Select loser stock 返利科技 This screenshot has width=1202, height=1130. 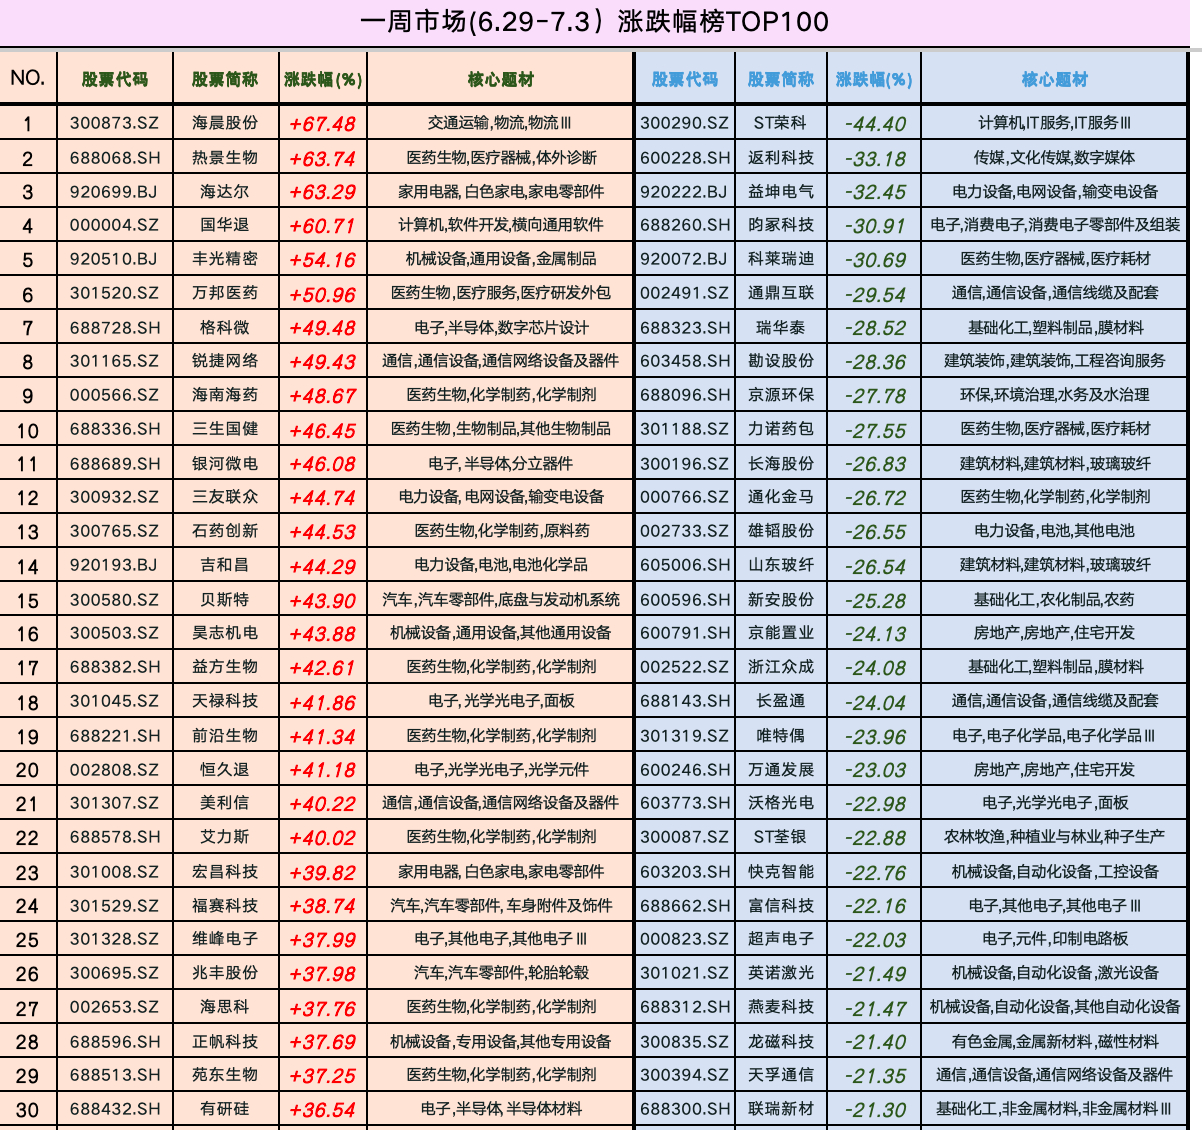(x=781, y=157)
